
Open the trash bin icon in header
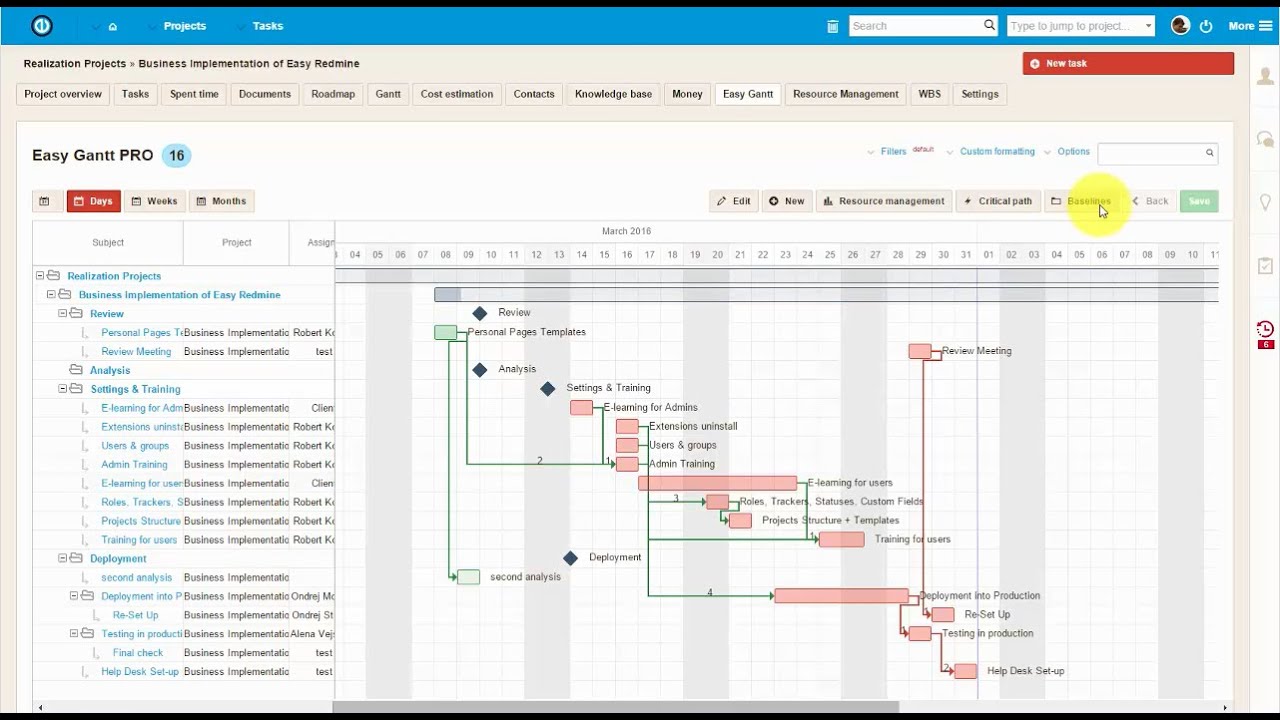(833, 26)
